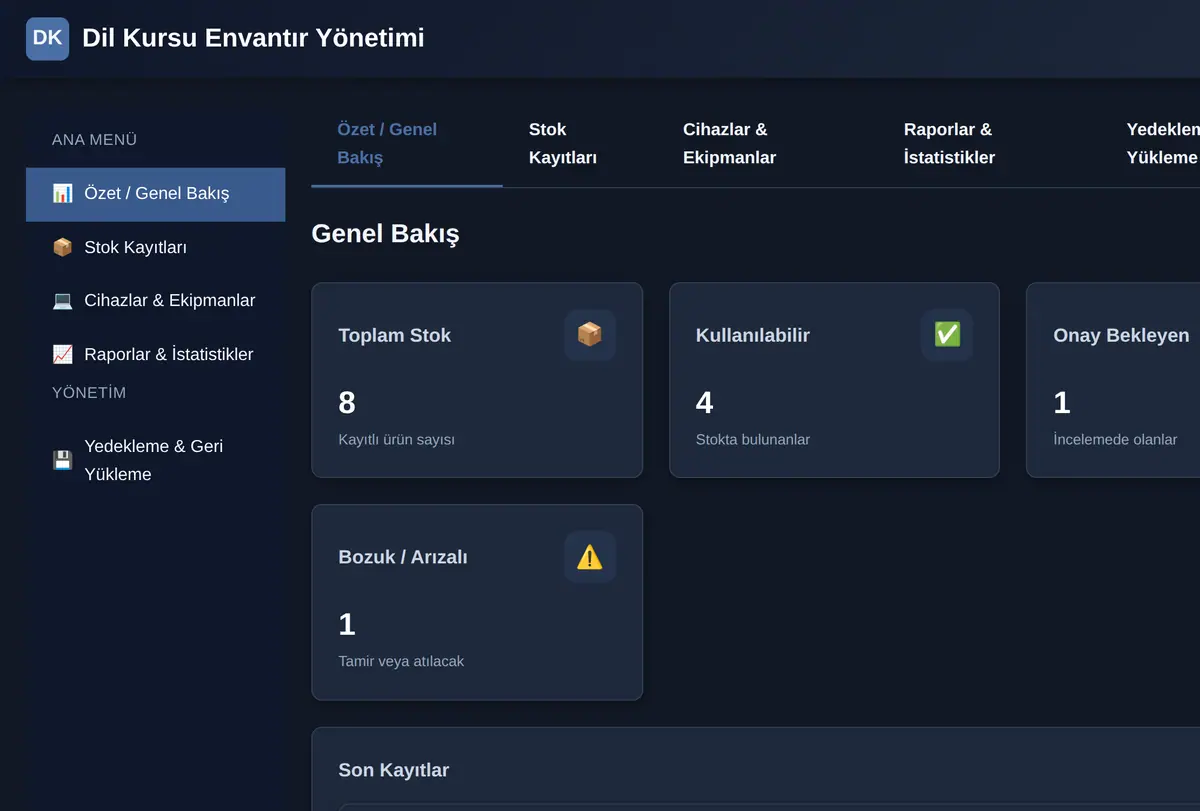Click the Tamir veya atılacak caption
Viewport: 1200px width, 811px height.
click(x=401, y=661)
